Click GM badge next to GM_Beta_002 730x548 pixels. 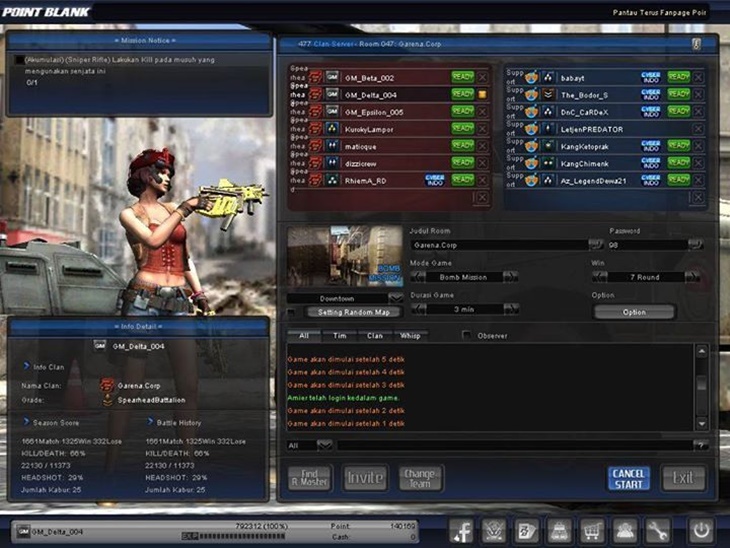point(332,77)
